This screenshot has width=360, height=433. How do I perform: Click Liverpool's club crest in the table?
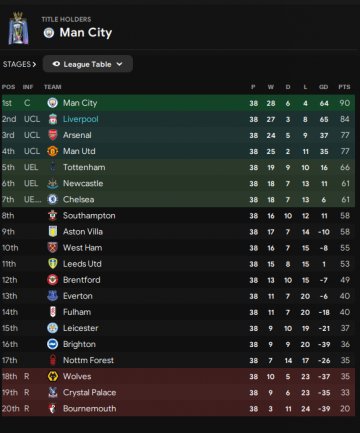[x=52, y=119]
